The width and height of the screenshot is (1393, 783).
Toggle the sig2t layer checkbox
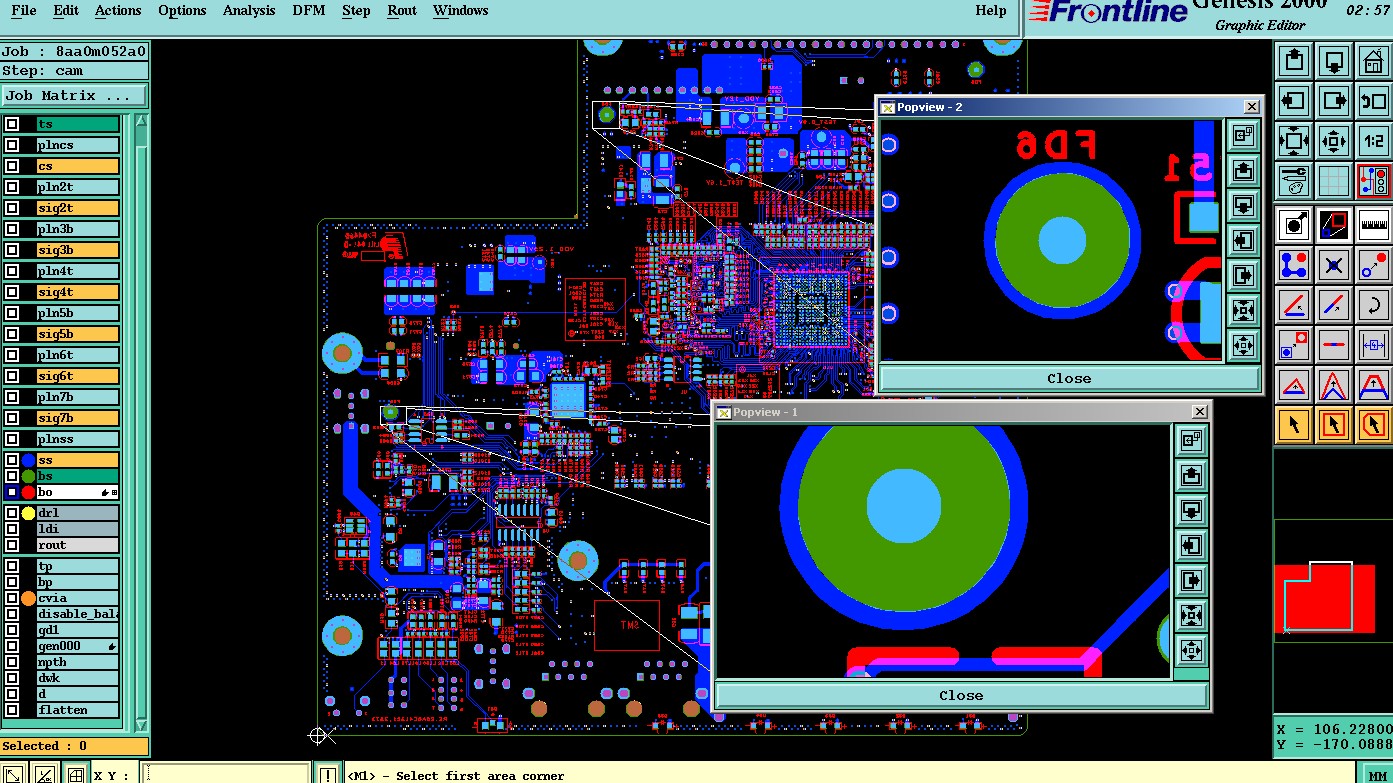coord(12,208)
